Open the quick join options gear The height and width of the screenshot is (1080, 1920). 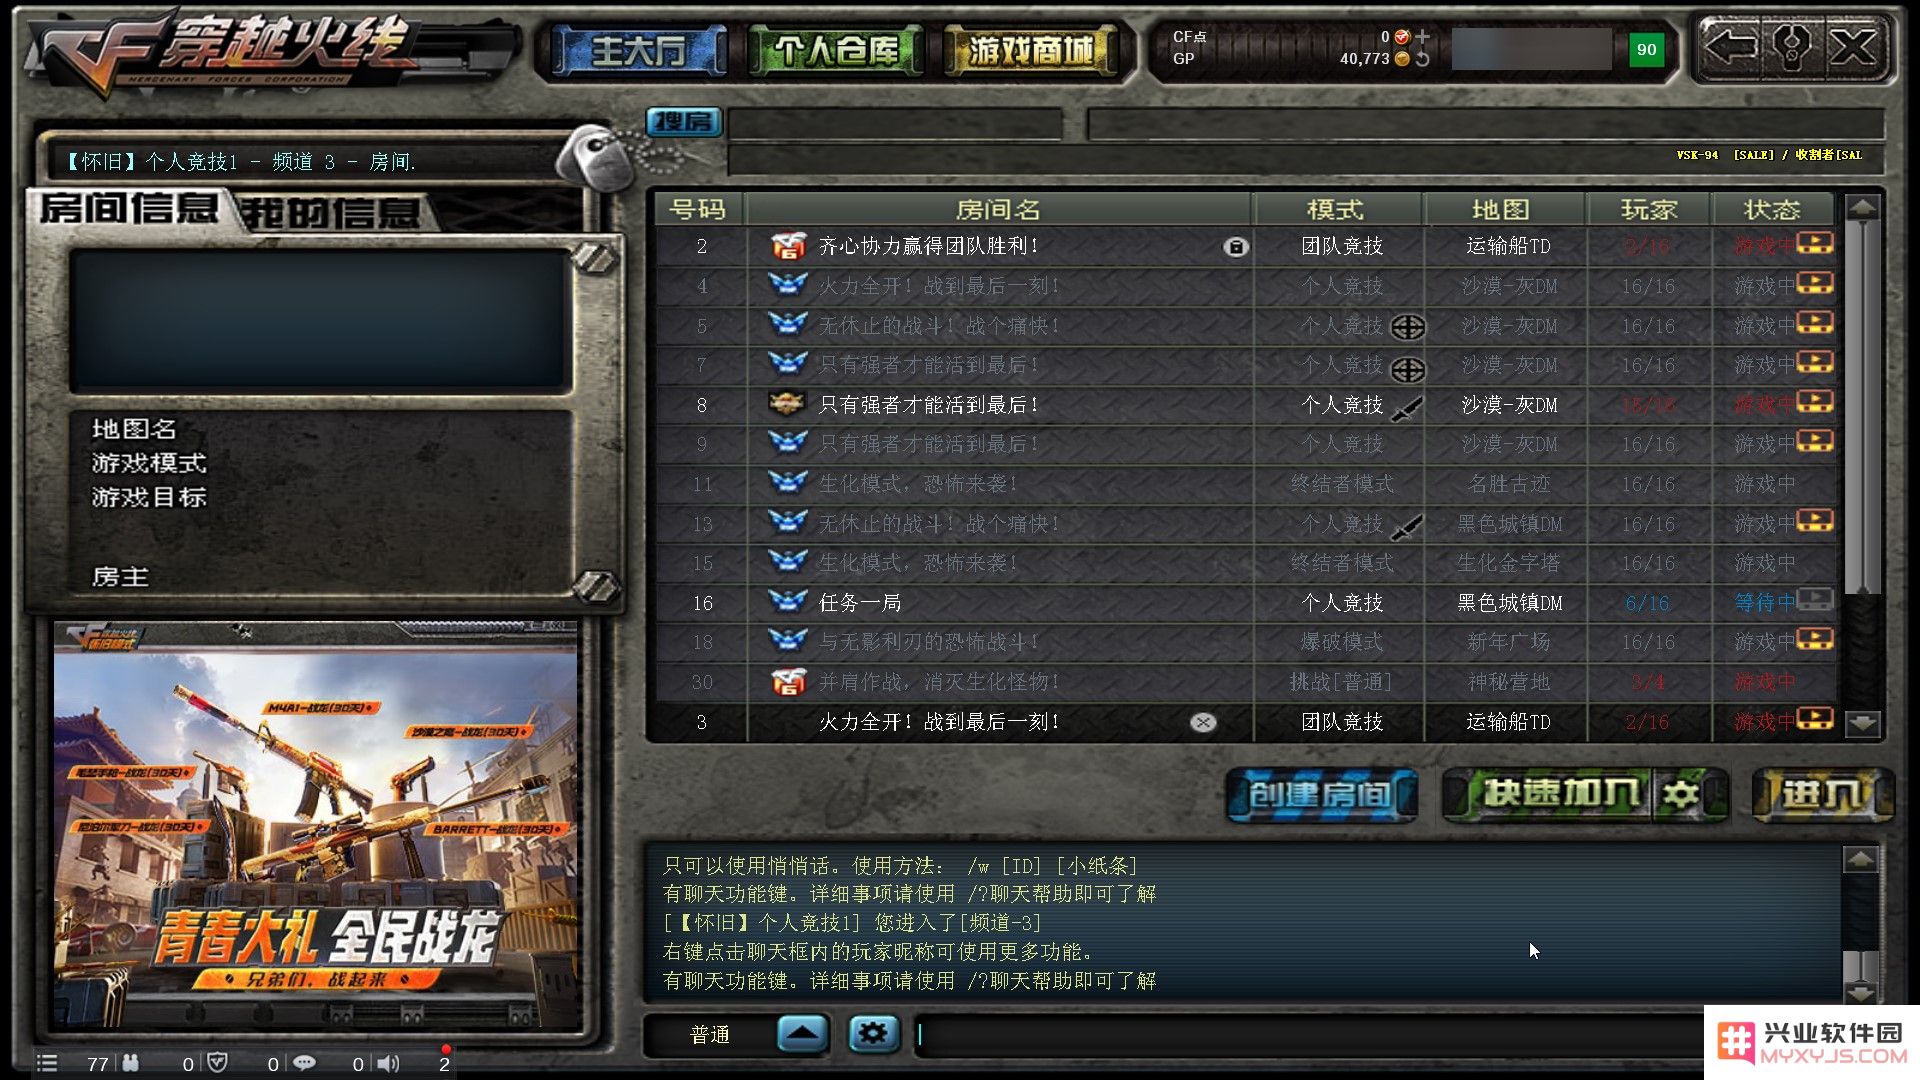tap(1682, 794)
